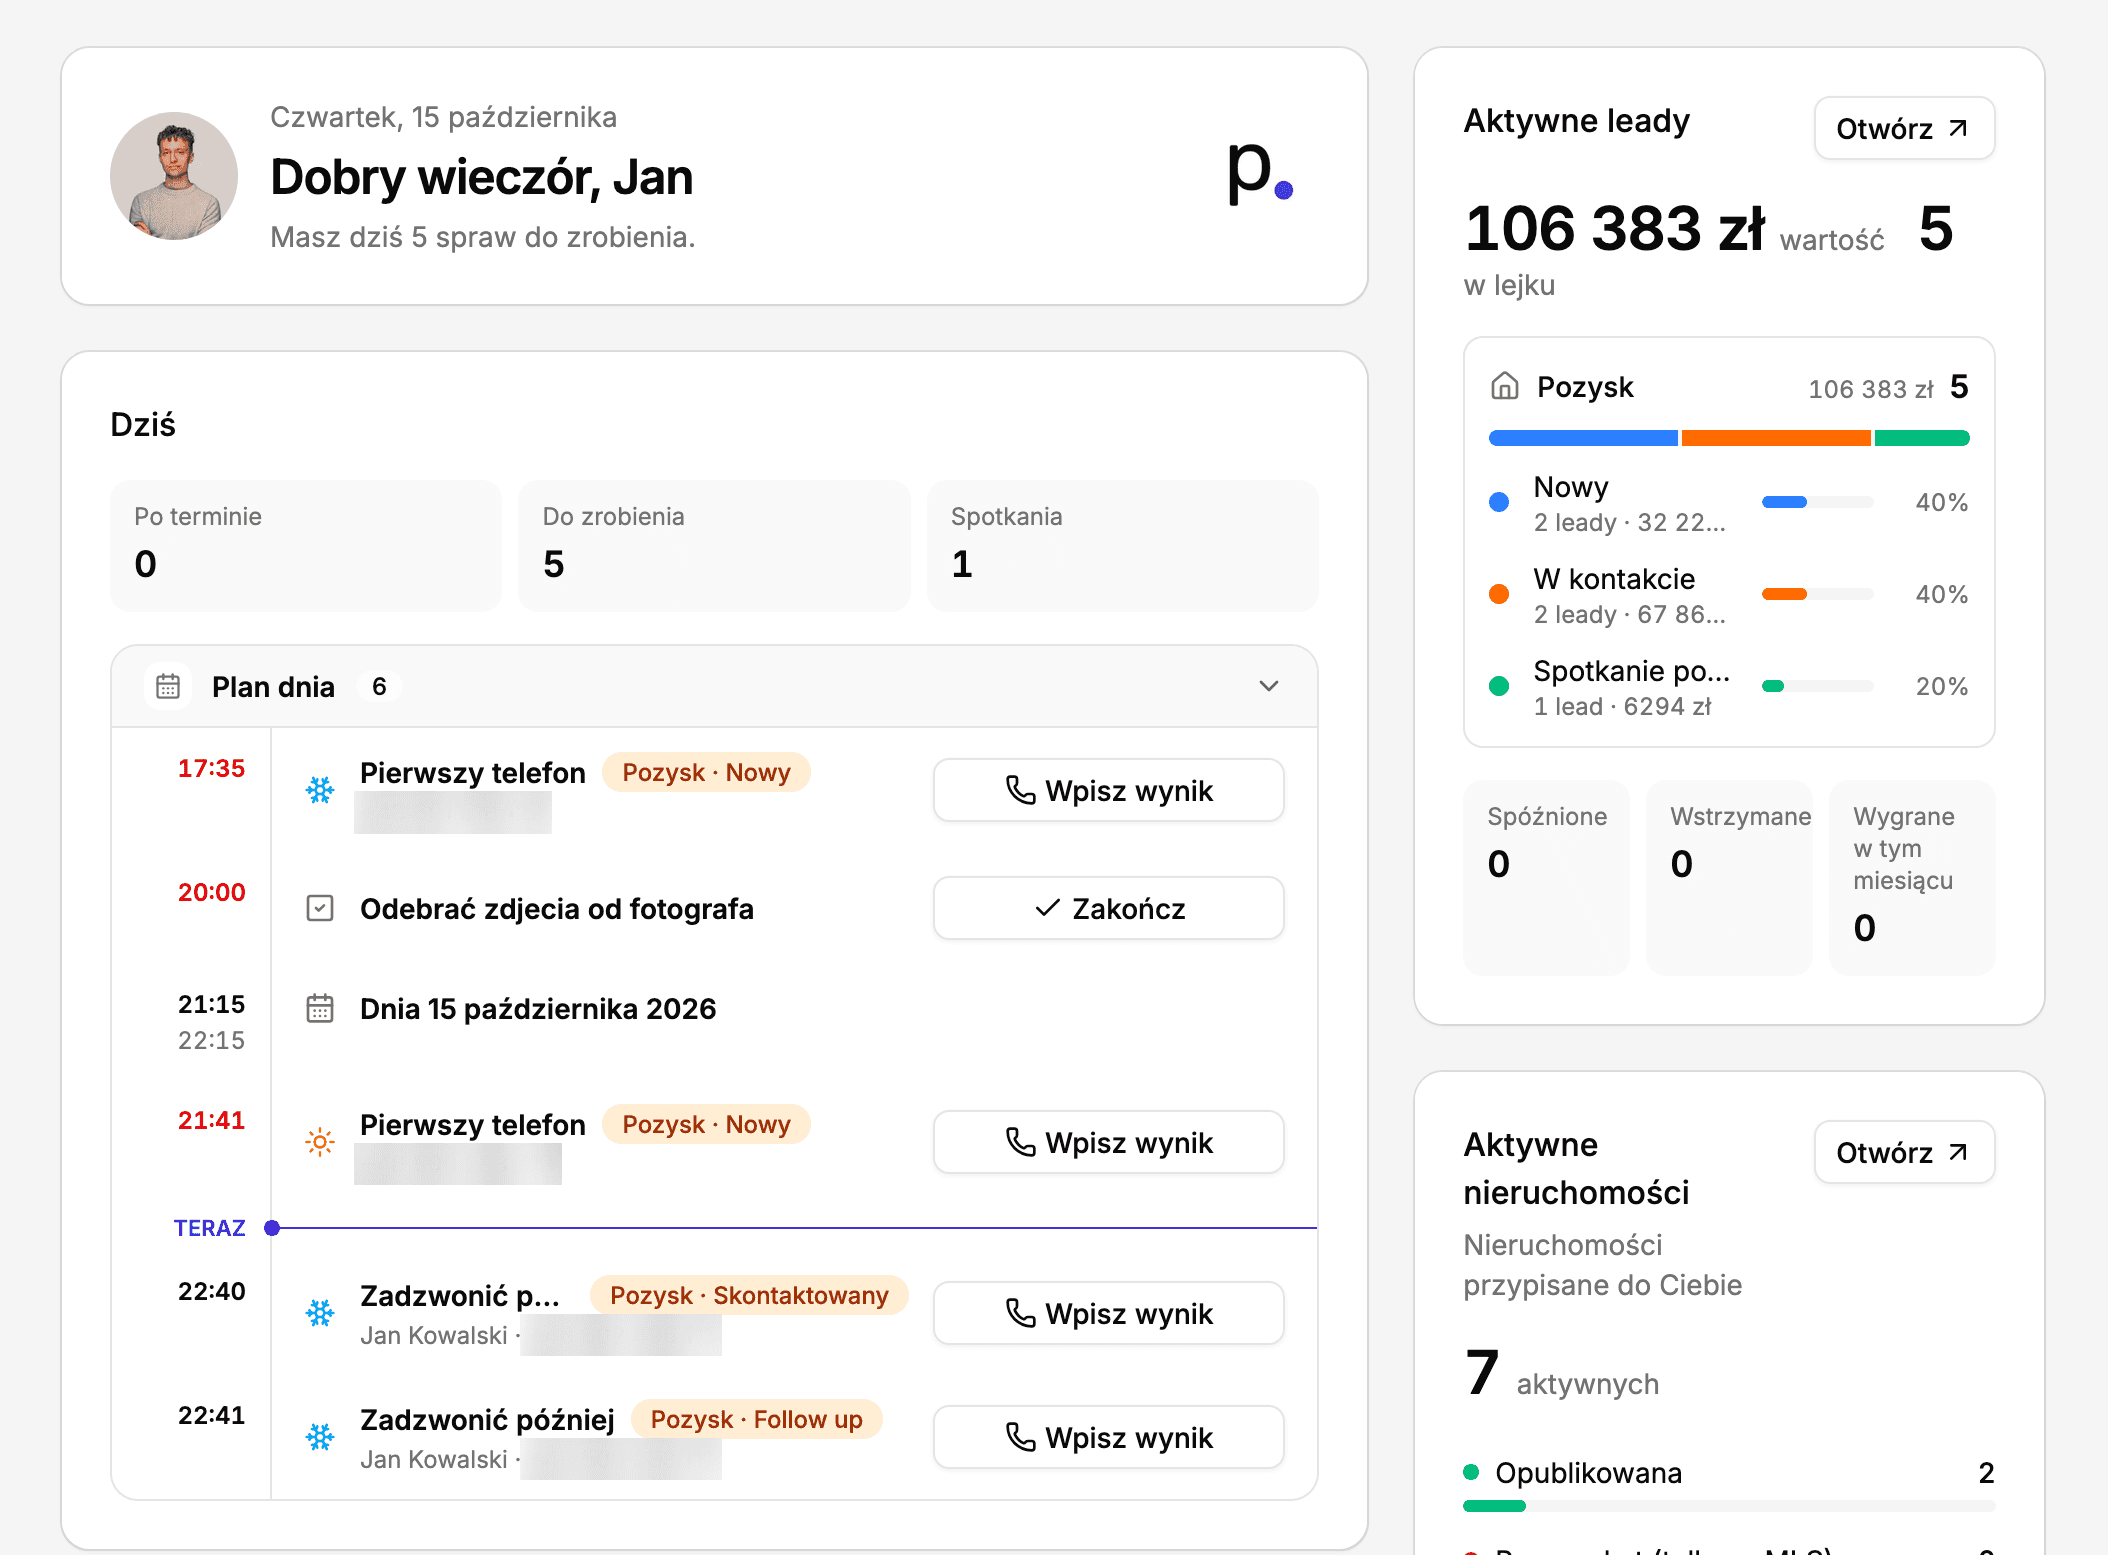Collapse the Plan dnia section chevron
Image resolution: width=2108 pixels, height=1555 pixels.
coord(1269,686)
